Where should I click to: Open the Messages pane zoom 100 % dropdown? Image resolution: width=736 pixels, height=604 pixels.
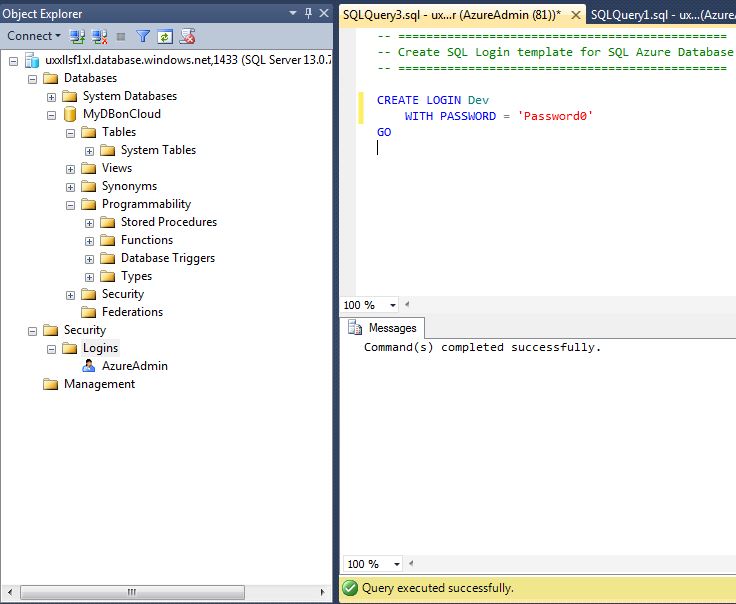pyautogui.click(x=397, y=564)
